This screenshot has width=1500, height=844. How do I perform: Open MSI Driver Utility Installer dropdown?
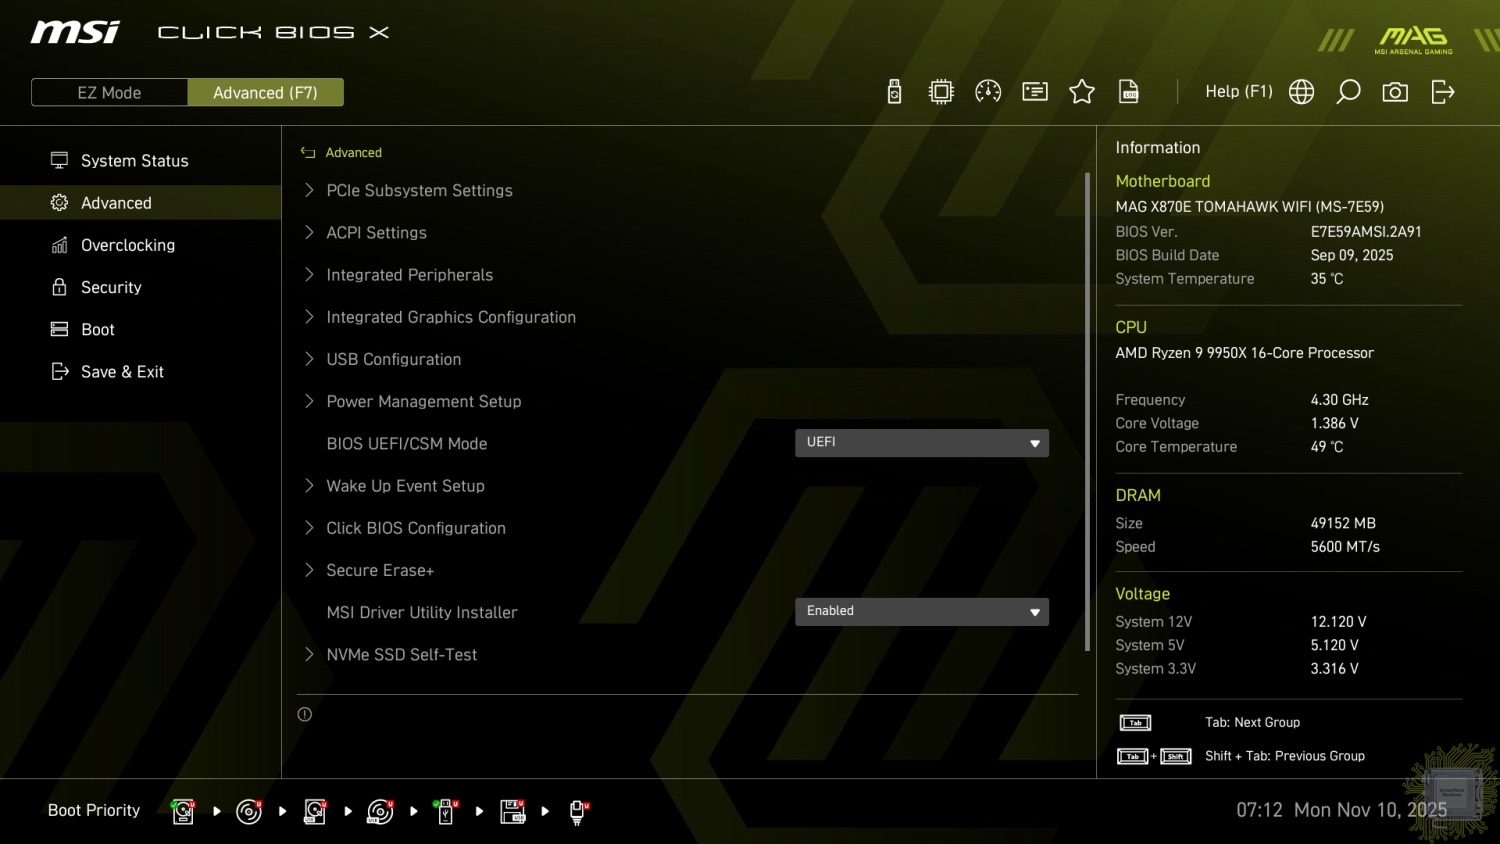pyautogui.click(x=921, y=612)
